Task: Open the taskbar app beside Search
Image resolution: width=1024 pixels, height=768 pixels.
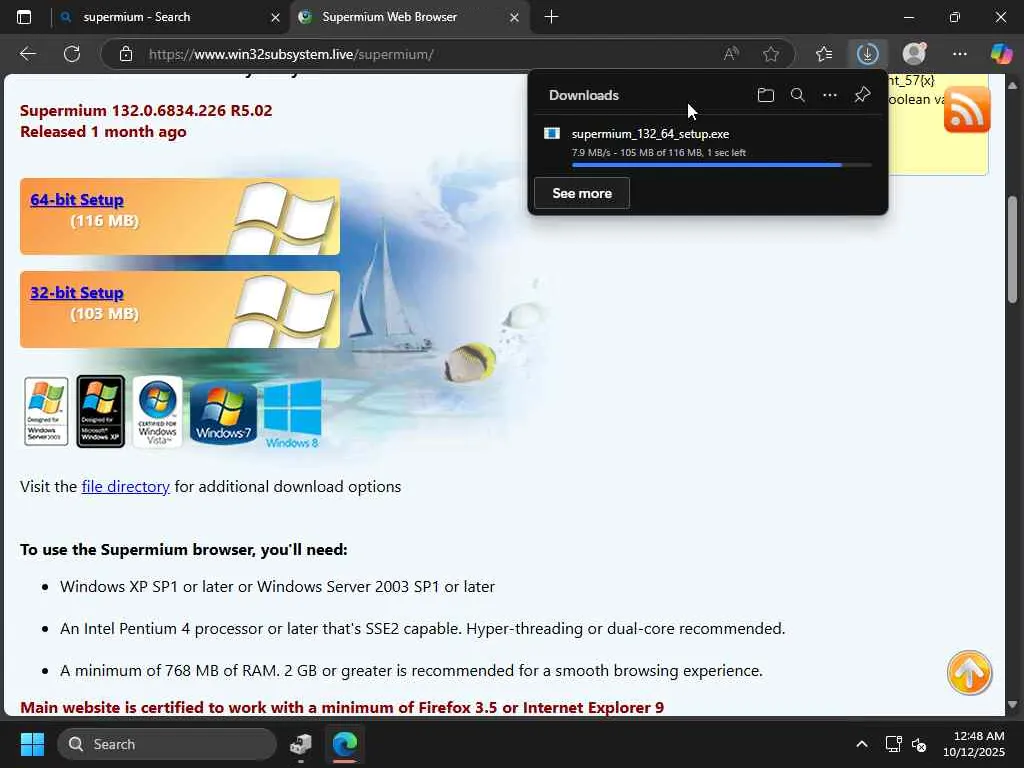Action: 301,744
